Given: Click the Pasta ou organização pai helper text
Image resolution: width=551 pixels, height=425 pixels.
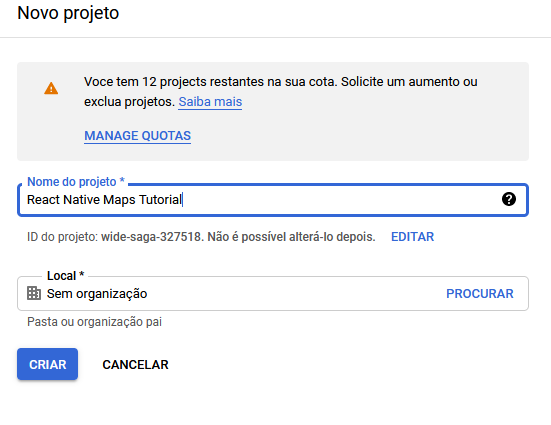Looking at the screenshot, I should [x=95, y=322].
